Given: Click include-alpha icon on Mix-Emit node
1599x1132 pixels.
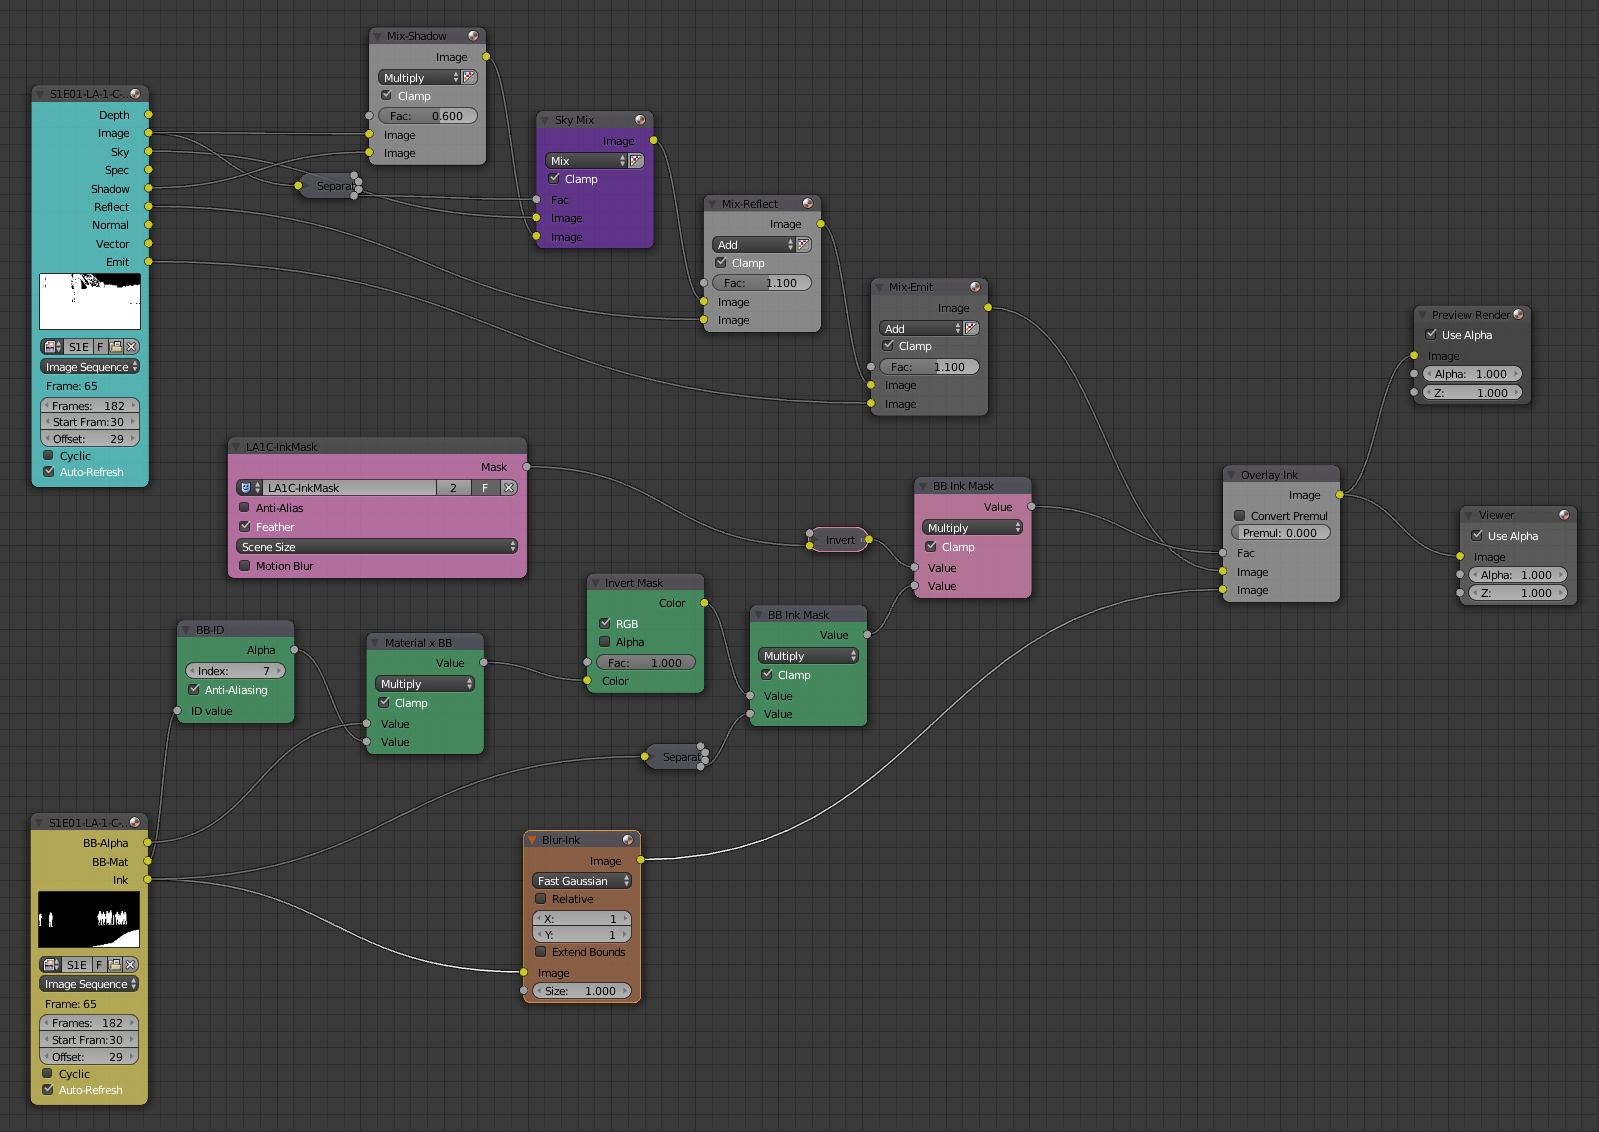Looking at the screenshot, I should 971,329.
